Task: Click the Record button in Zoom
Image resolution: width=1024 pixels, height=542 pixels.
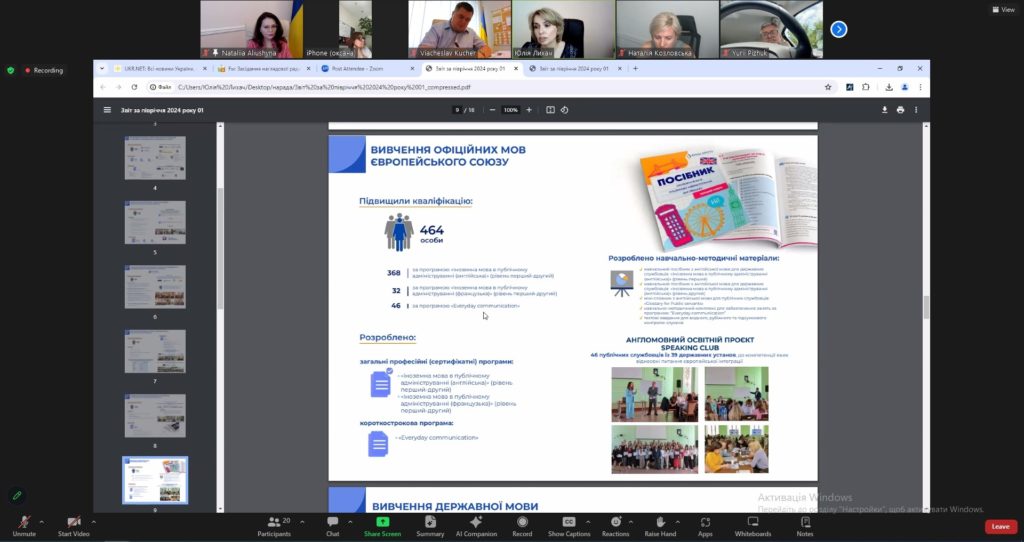Action: 522,526
